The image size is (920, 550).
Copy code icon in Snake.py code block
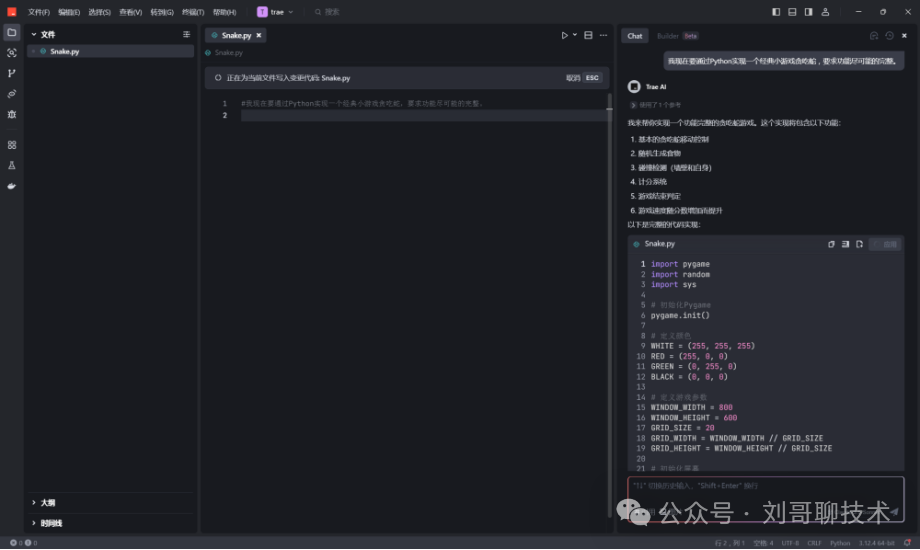(831, 244)
